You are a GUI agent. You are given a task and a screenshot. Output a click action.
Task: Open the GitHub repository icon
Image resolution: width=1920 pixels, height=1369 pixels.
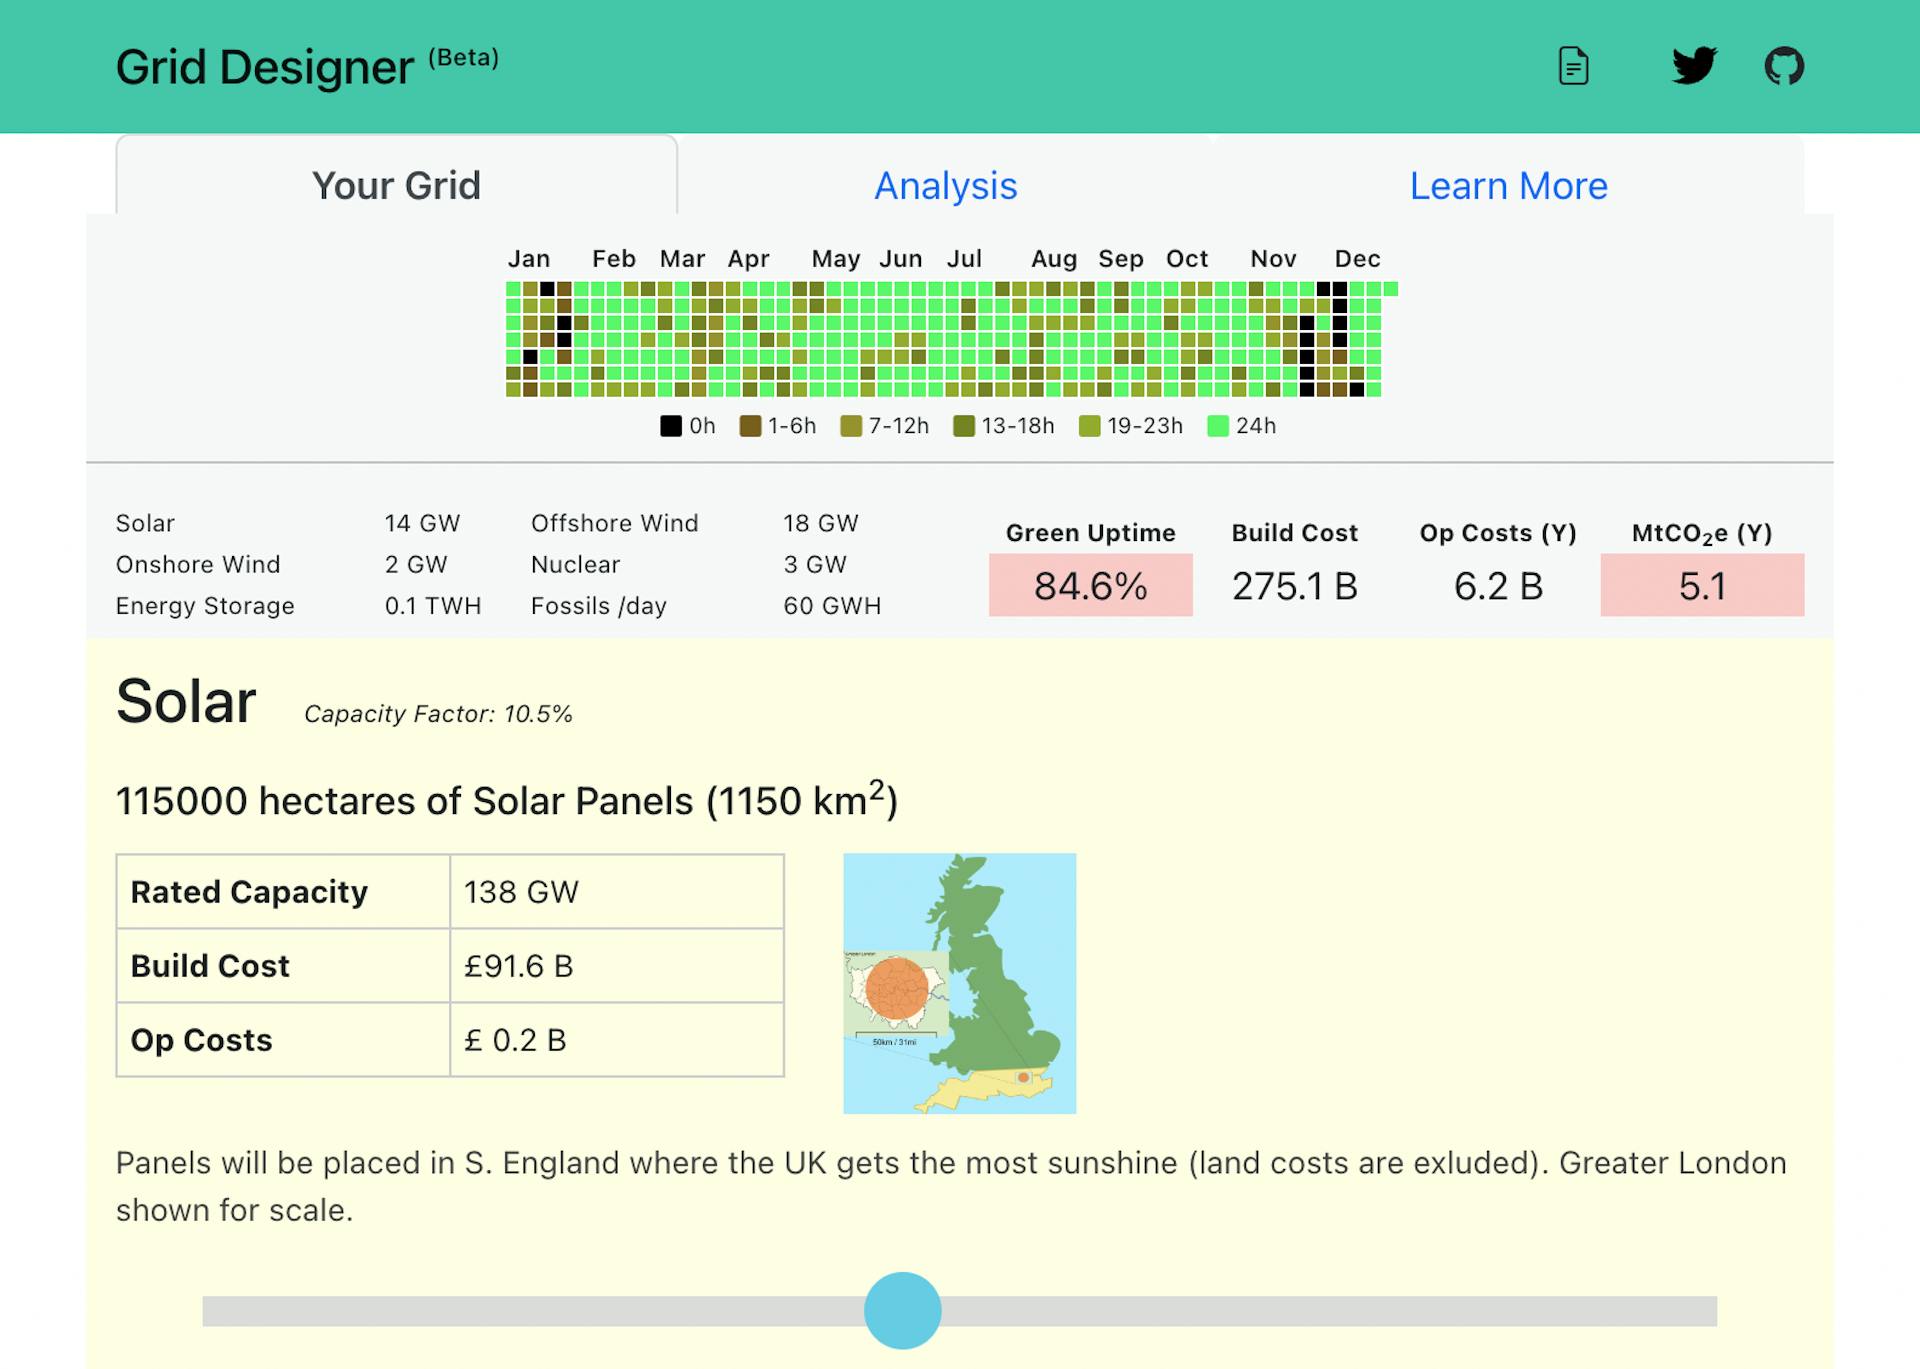point(1786,66)
